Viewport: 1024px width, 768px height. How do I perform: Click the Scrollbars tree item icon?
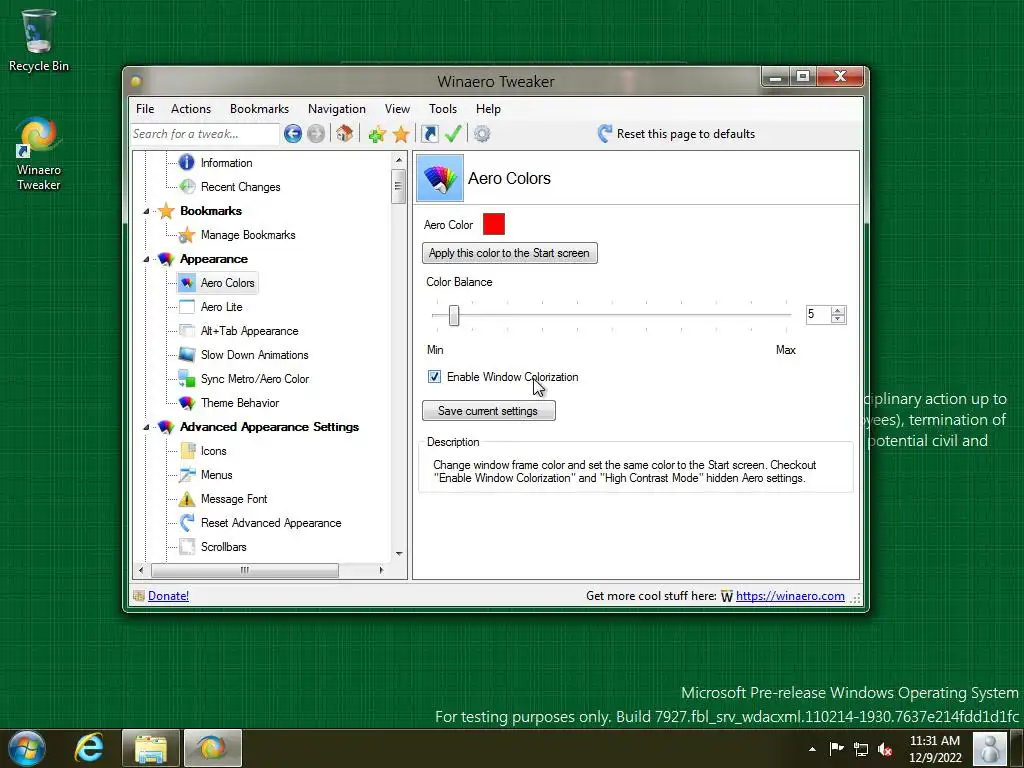pyautogui.click(x=187, y=547)
